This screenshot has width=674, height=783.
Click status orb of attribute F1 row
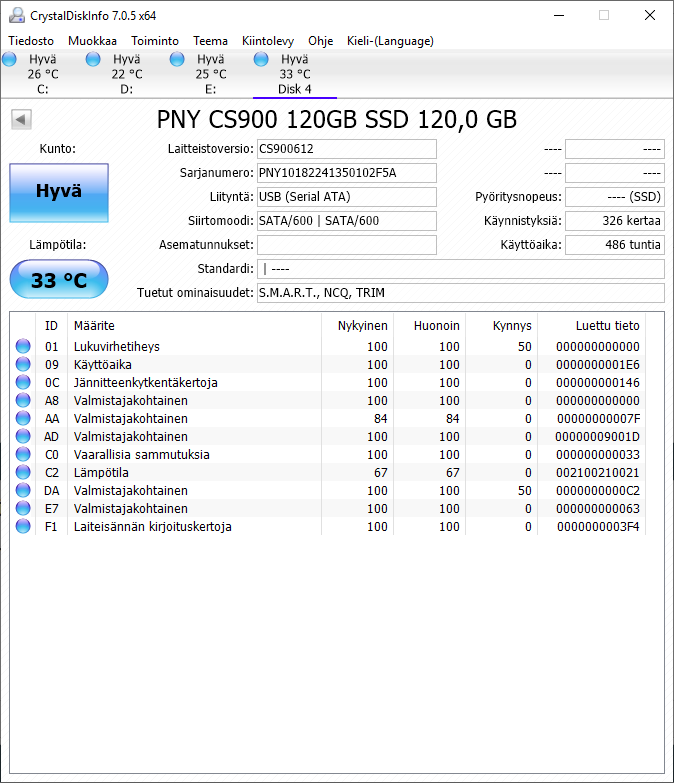pyautogui.click(x=23, y=526)
